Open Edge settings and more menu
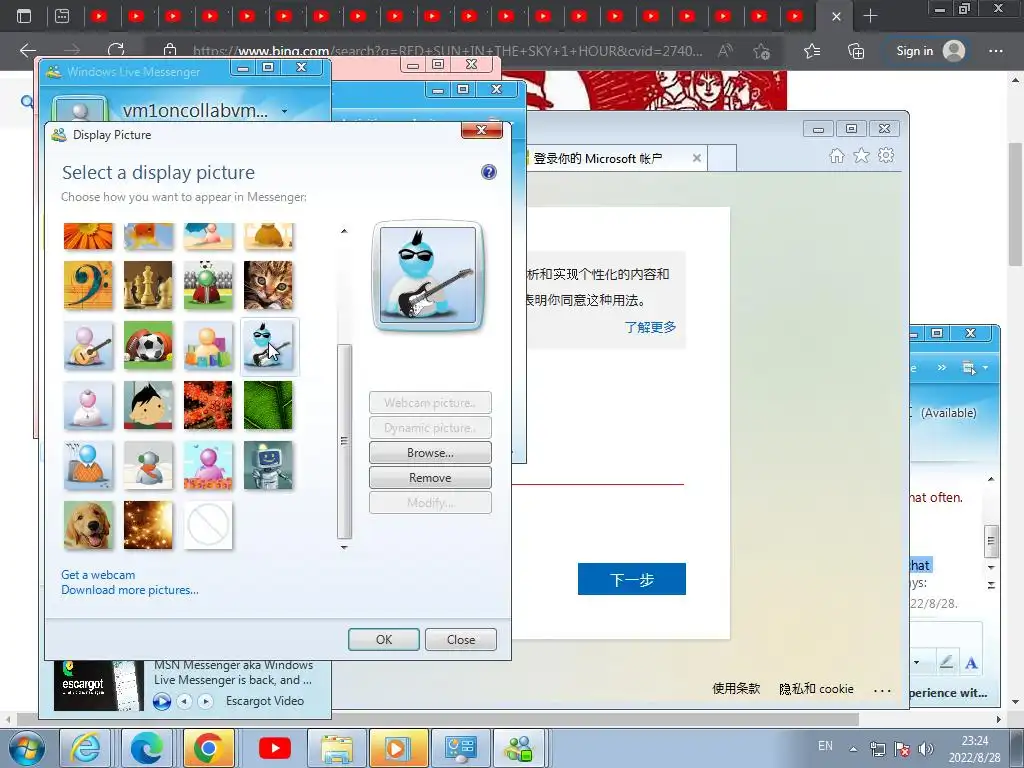Screen dimensions: 1024x768 pos(995,50)
